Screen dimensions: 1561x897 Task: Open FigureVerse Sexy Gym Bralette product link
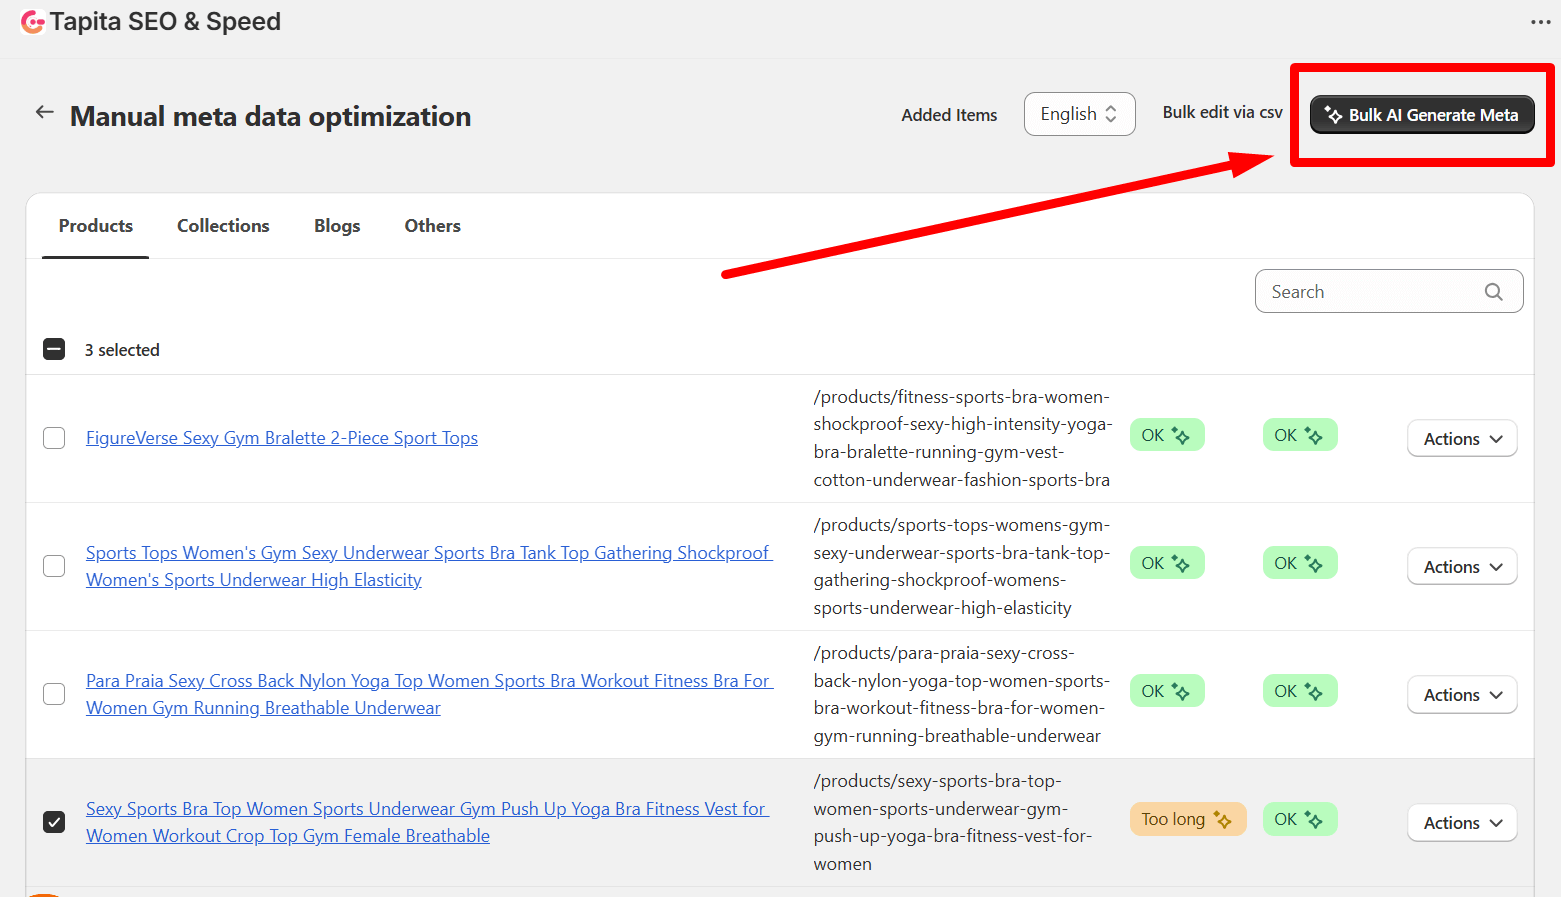click(x=282, y=438)
